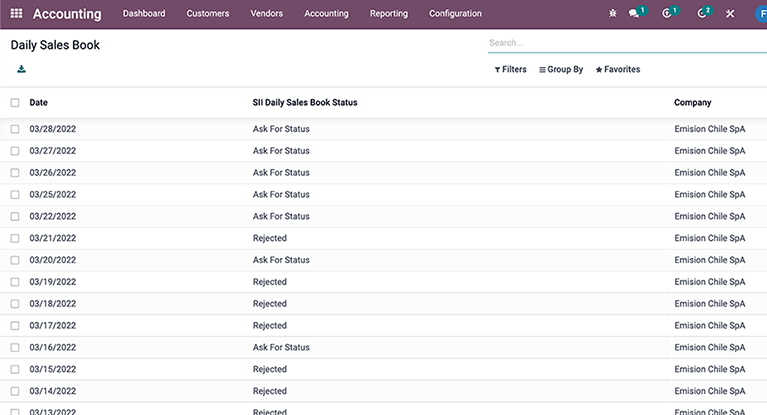Open the Group By dropdown
The height and width of the screenshot is (415, 767).
click(x=561, y=70)
